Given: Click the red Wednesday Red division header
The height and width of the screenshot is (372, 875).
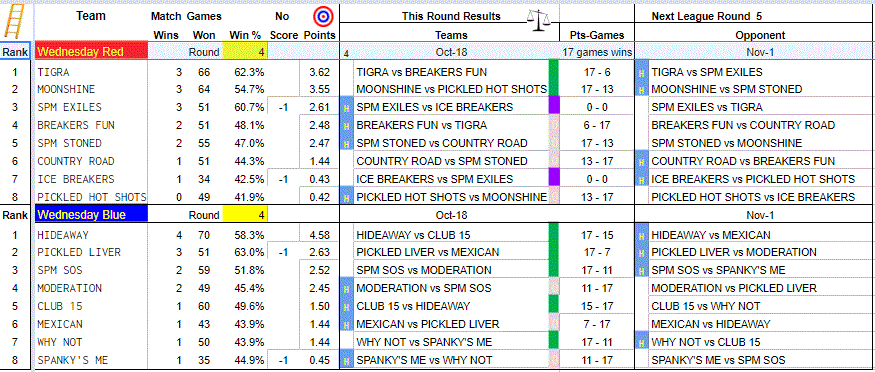Looking at the screenshot, I should tap(91, 52).
